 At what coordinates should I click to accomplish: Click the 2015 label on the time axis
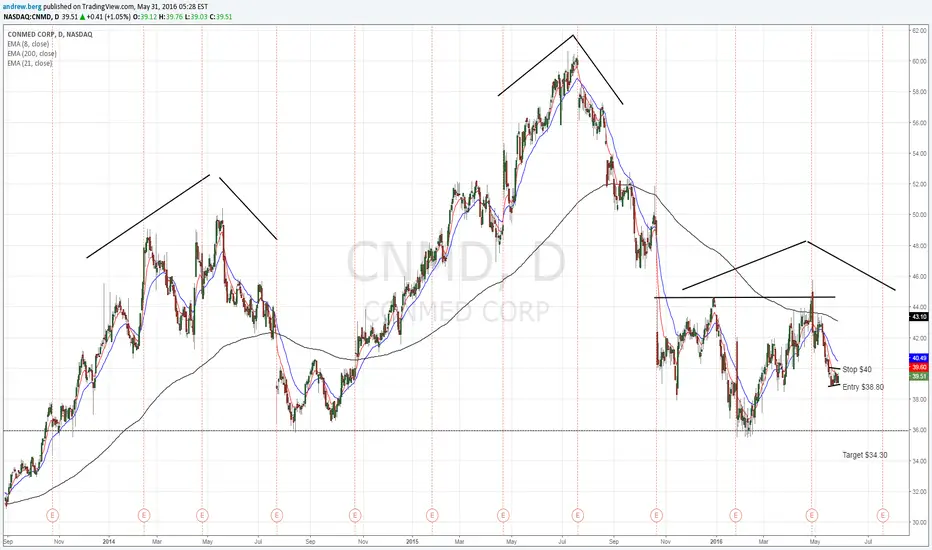[413, 542]
